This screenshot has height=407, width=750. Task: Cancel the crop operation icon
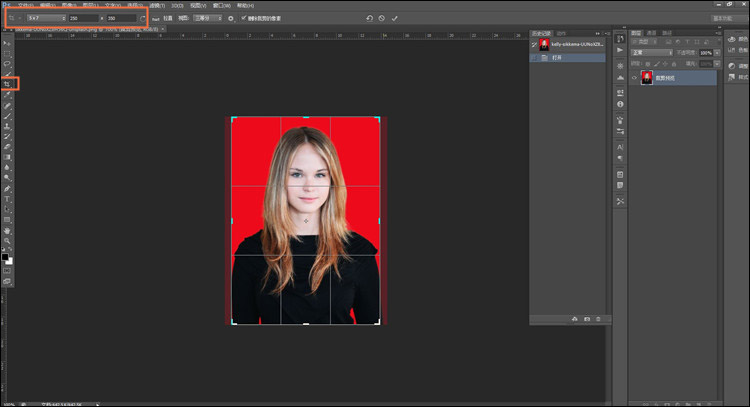pos(382,18)
